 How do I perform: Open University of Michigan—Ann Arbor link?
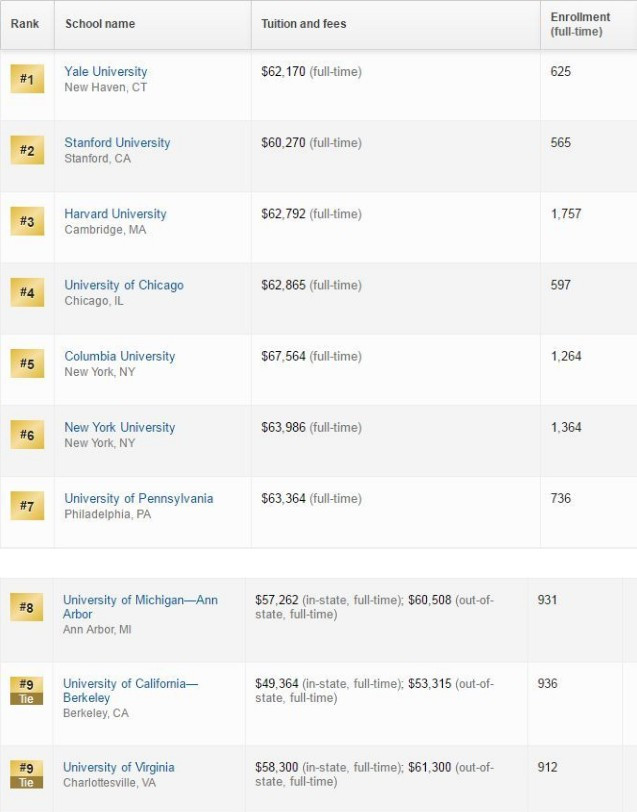[140, 607]
